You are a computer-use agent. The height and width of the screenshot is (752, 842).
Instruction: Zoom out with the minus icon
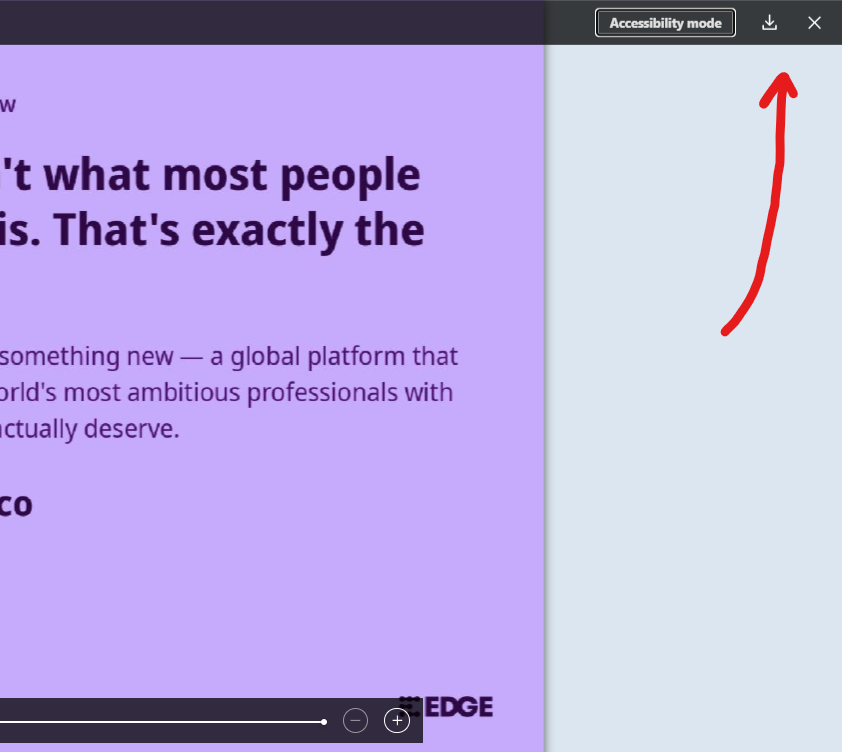point(355,720)
